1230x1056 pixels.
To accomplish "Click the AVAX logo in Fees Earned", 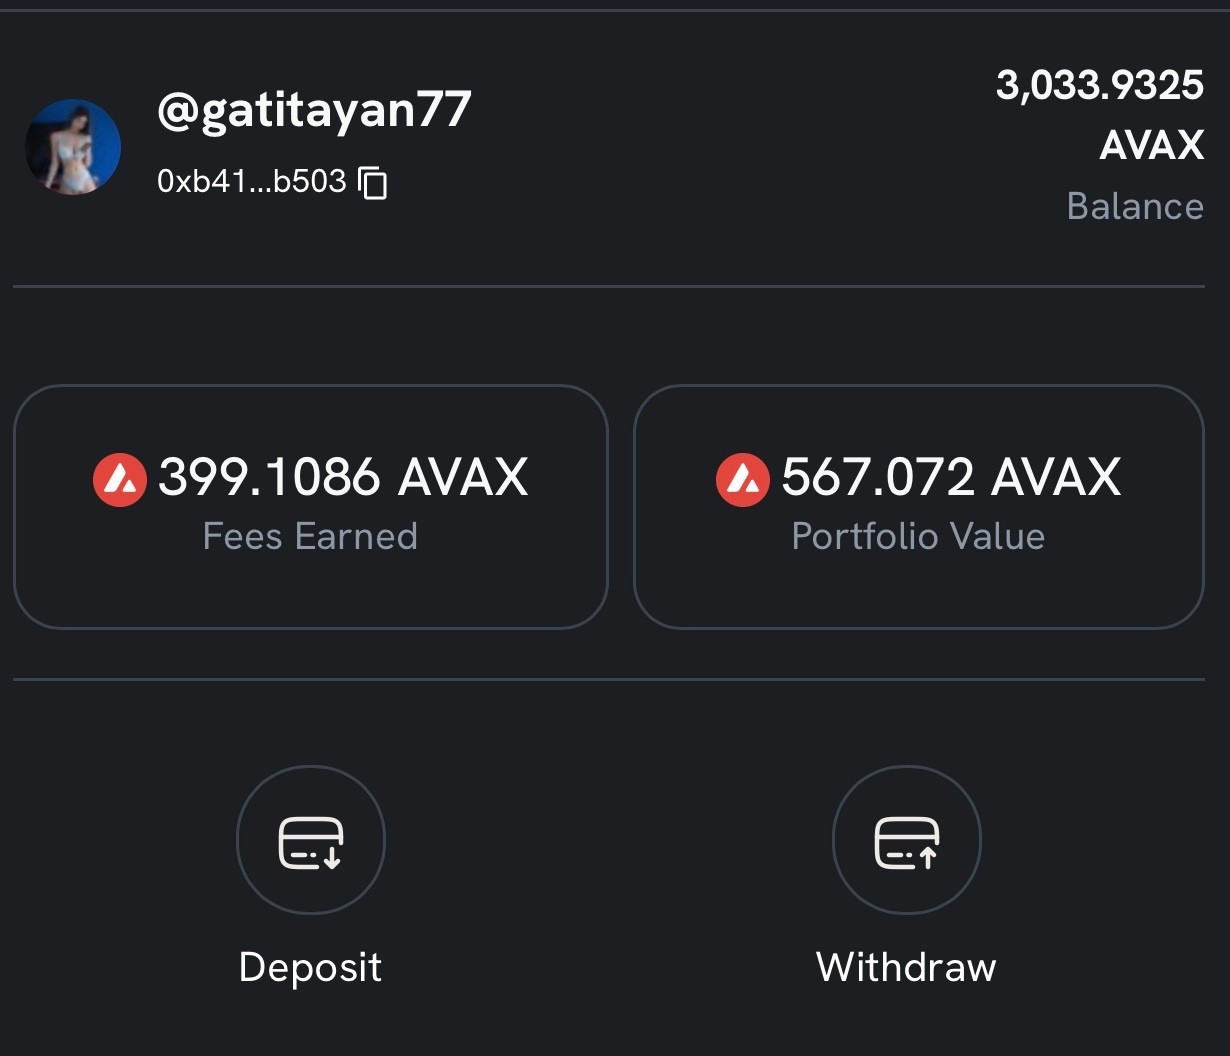I will pos(120,479).
